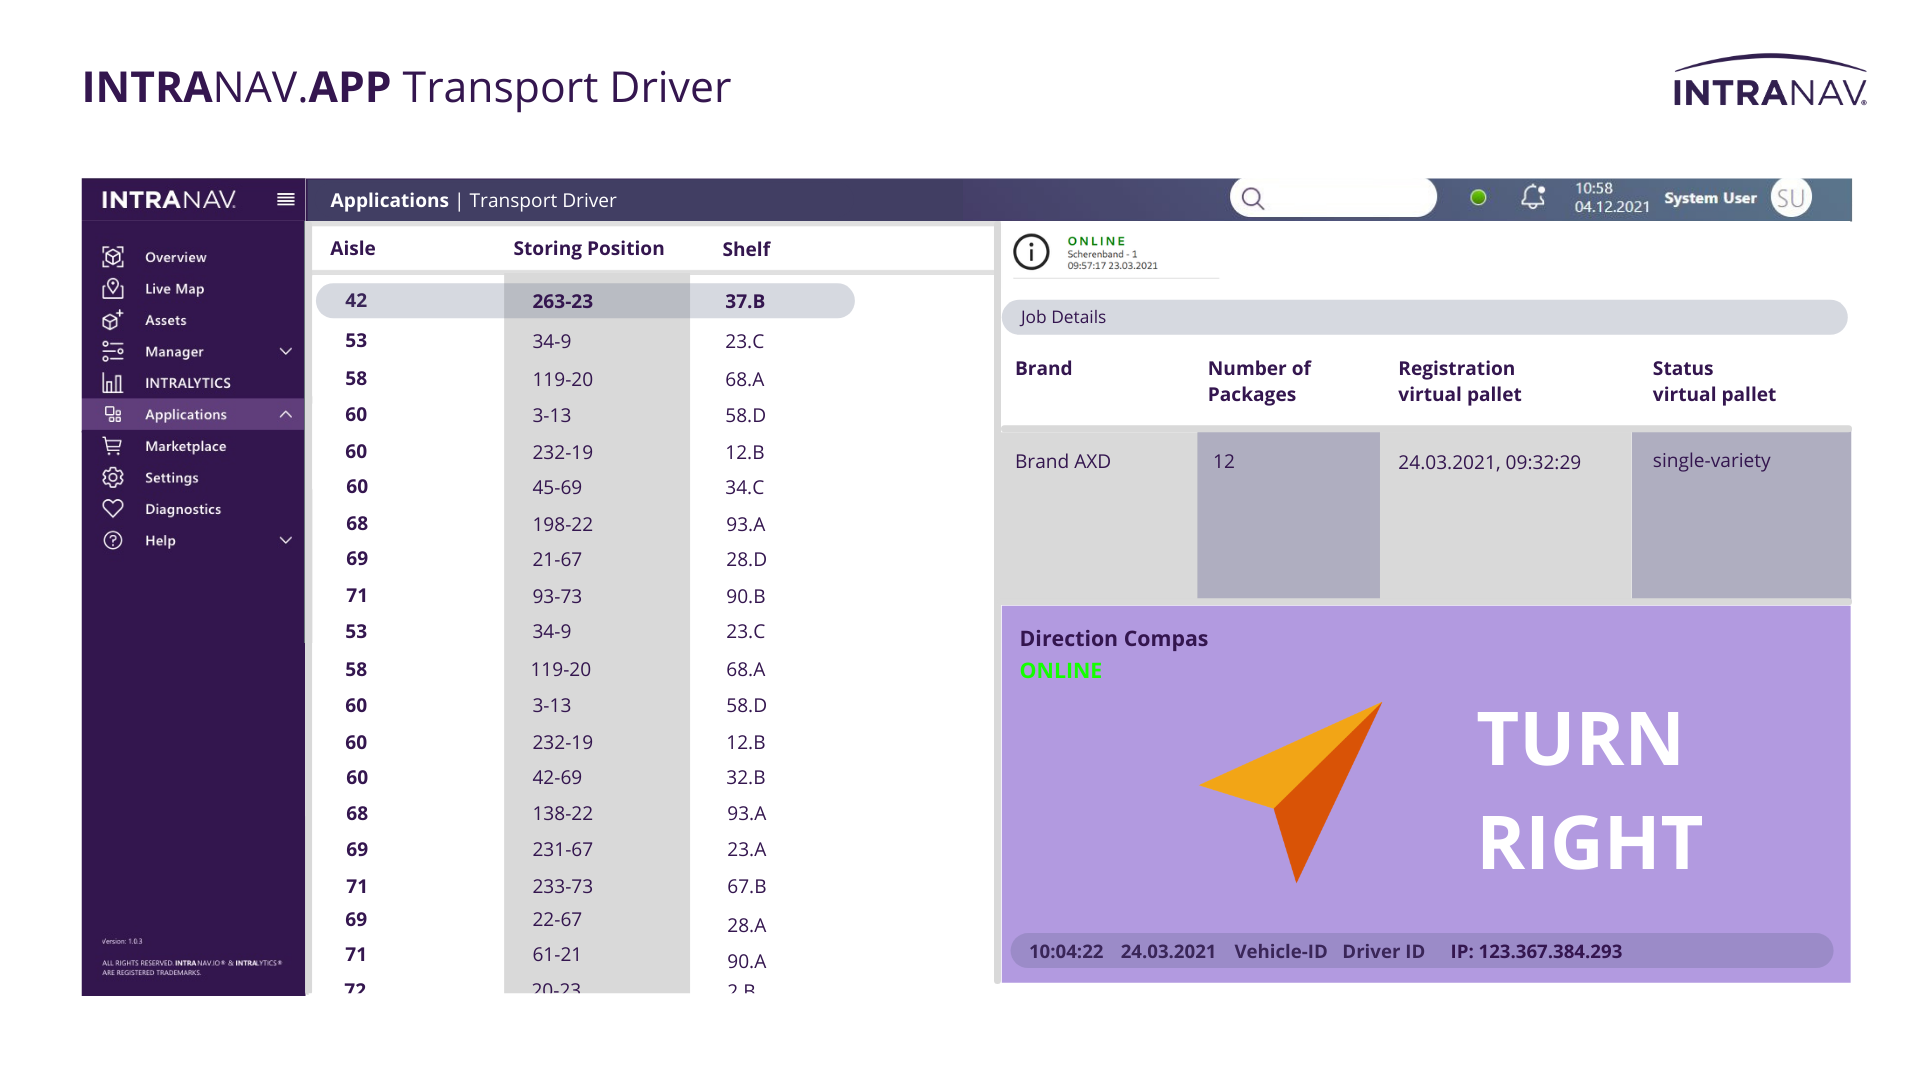1920x1080 pixels.
Task: Click the green ONLINE compass status
Action: (1061, 670)
